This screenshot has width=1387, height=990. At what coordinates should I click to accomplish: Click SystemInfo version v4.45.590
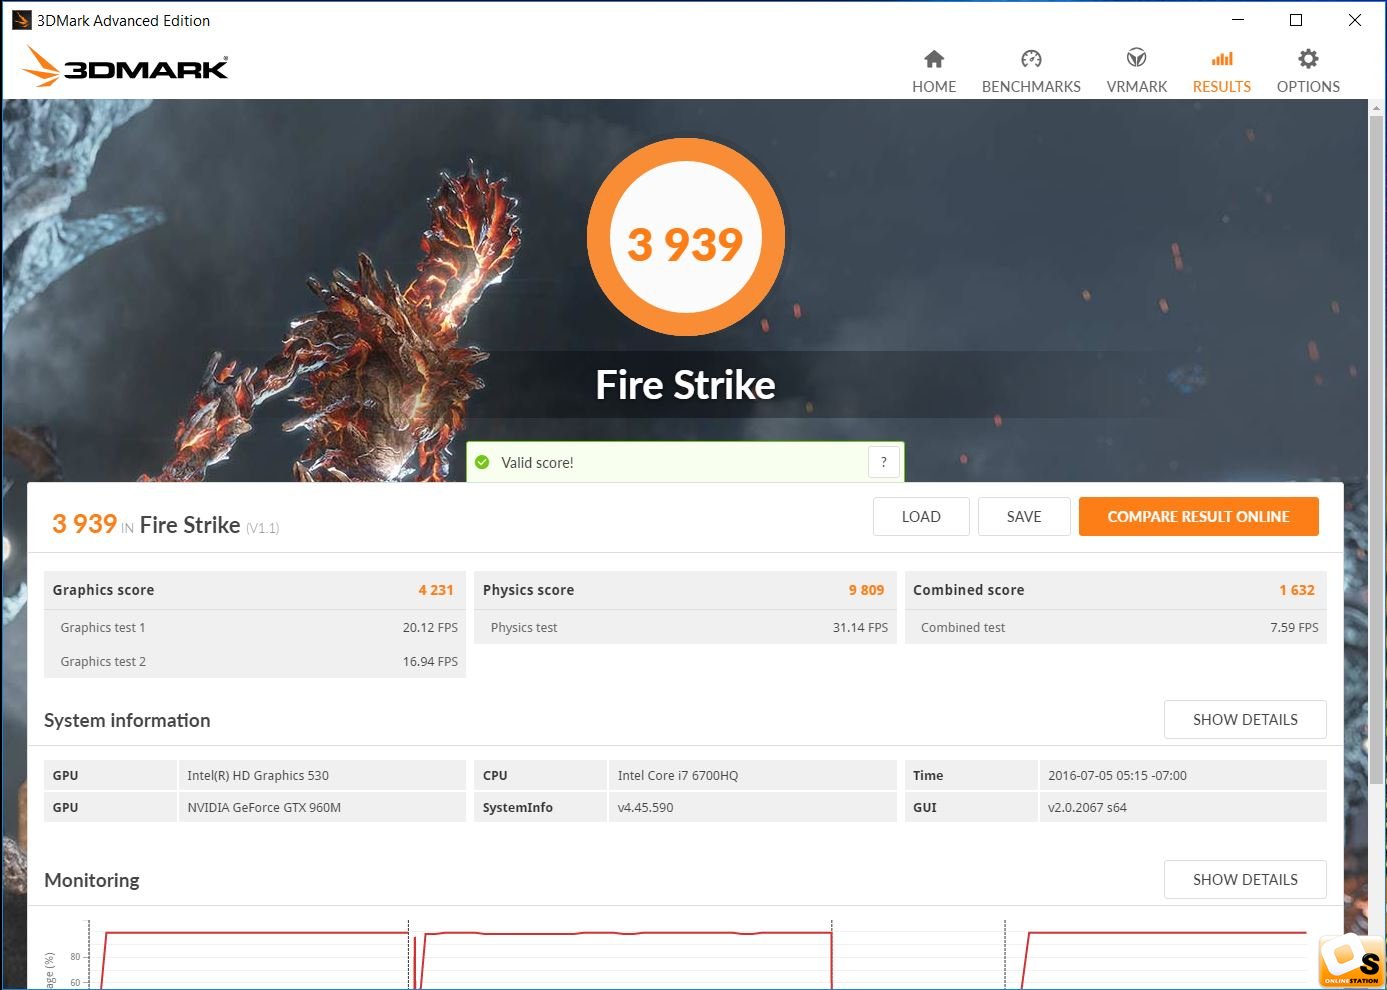752,808
